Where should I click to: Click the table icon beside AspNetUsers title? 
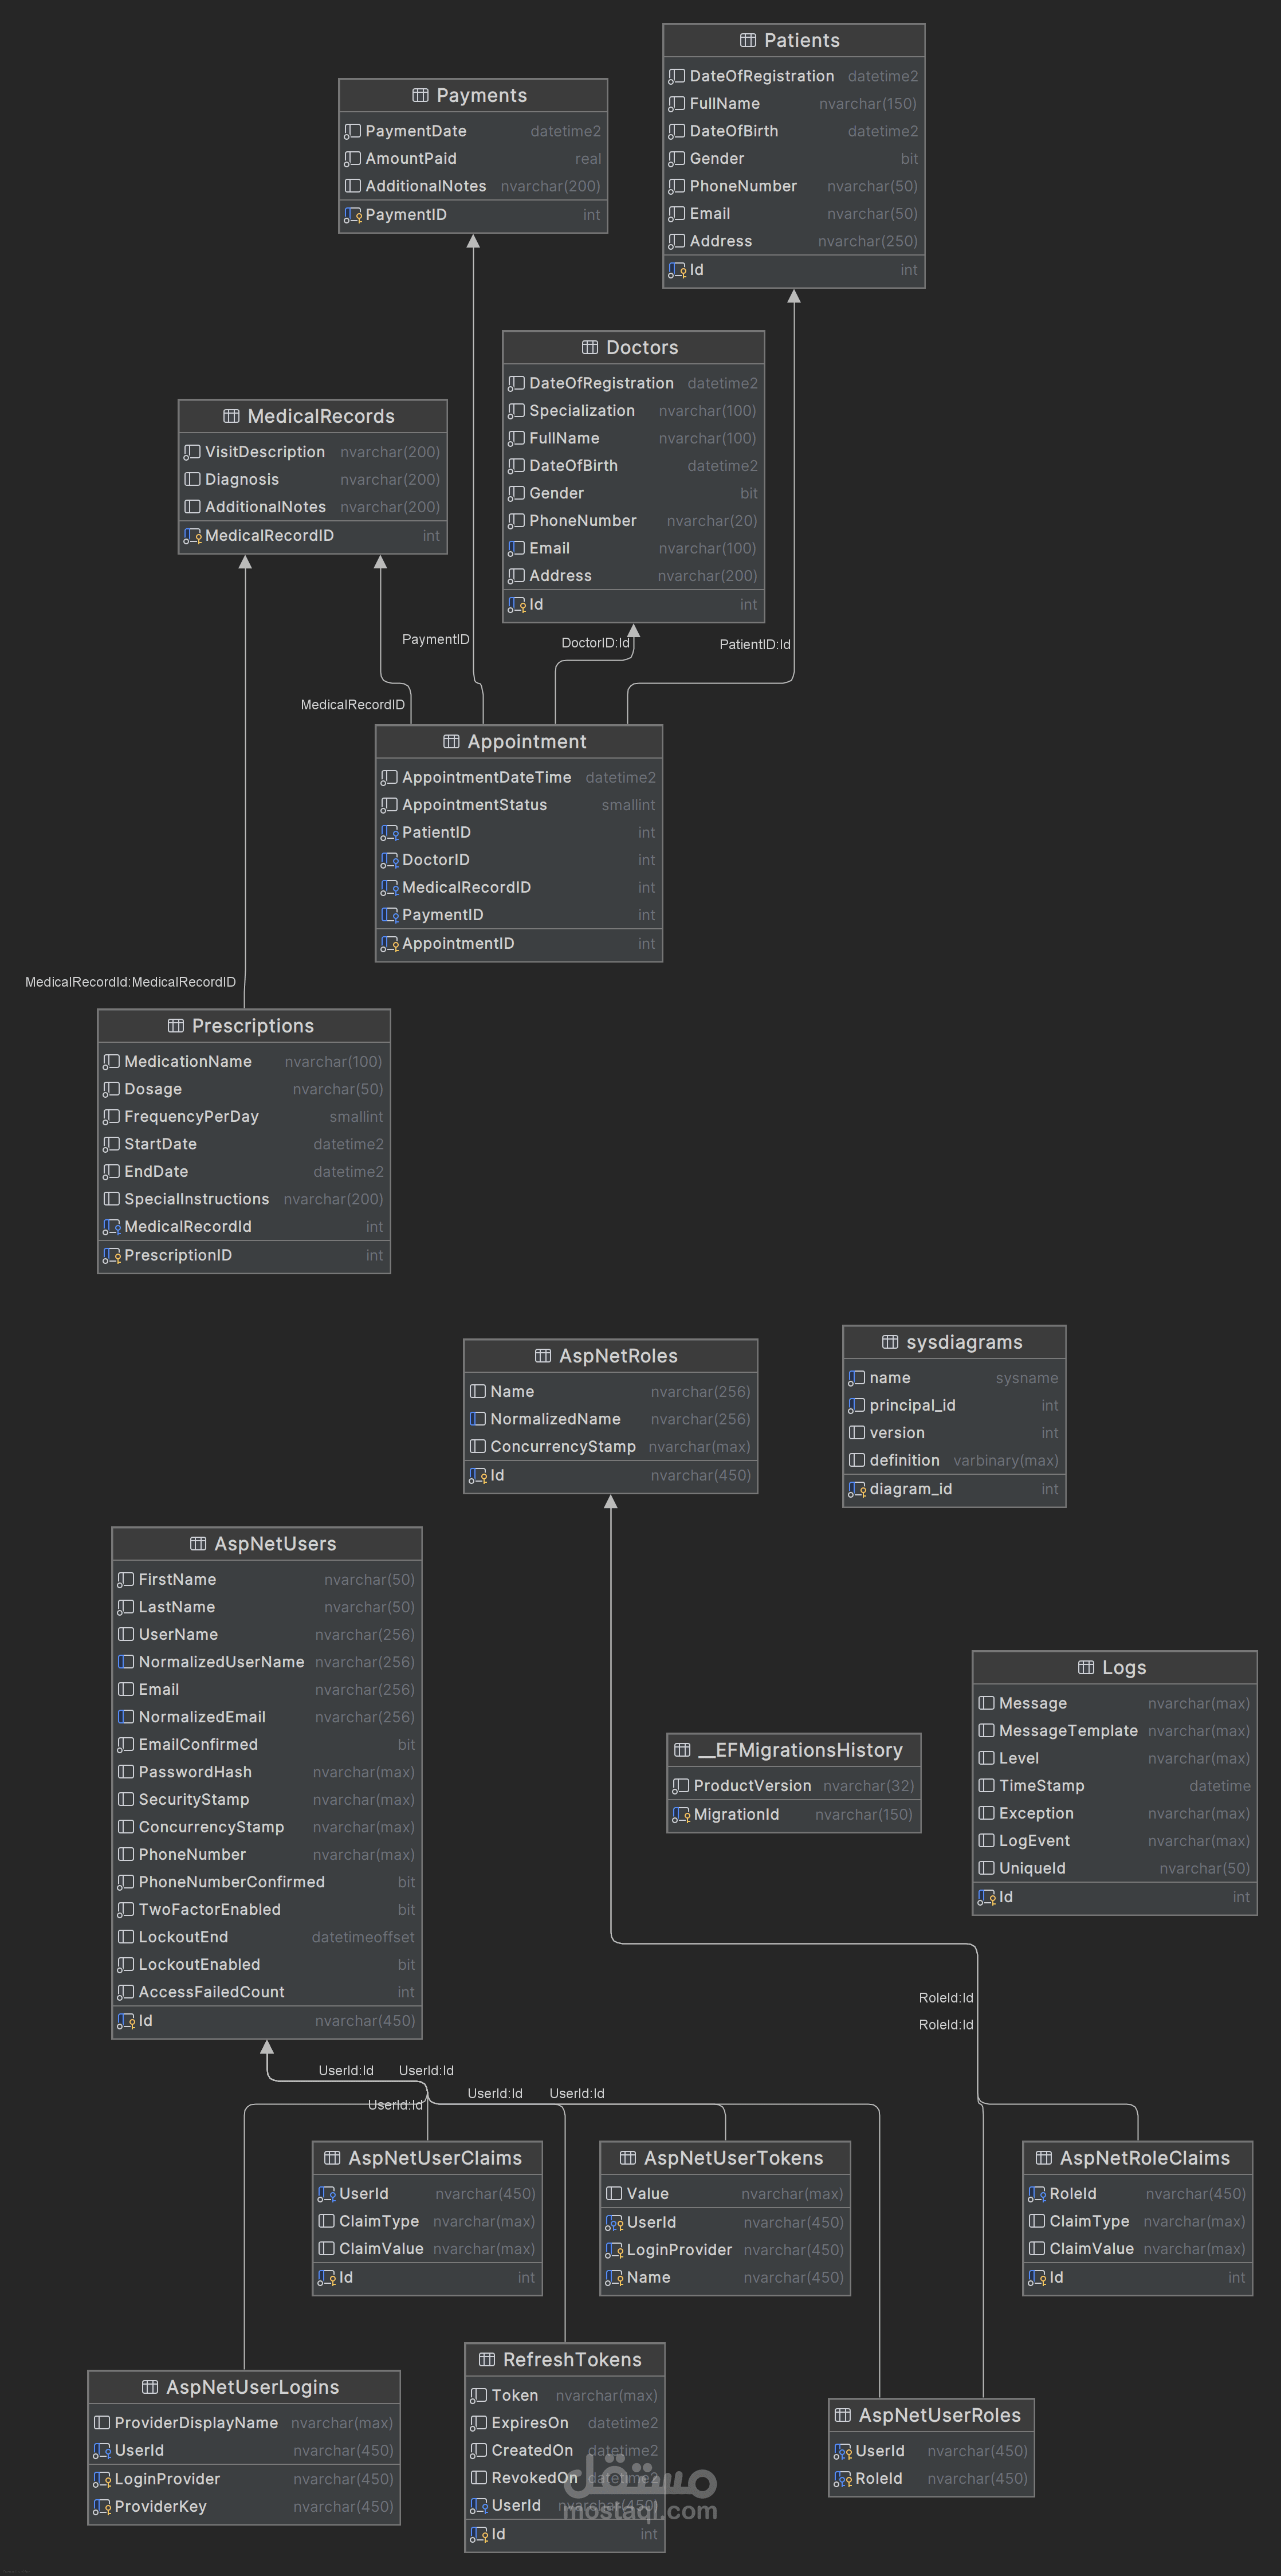pos(198,1543)
